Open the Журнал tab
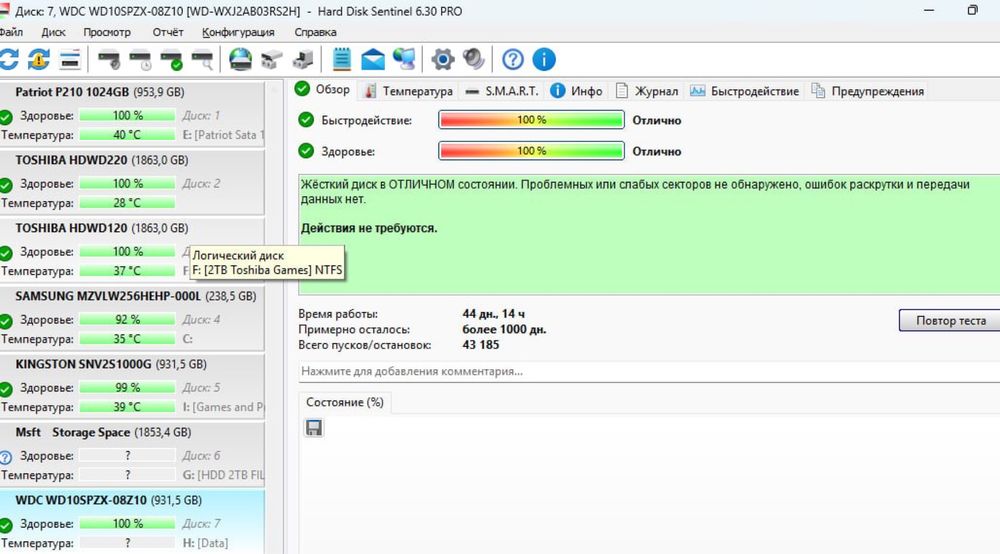The height and width of the screenshot is (554, 1000). 647,91
